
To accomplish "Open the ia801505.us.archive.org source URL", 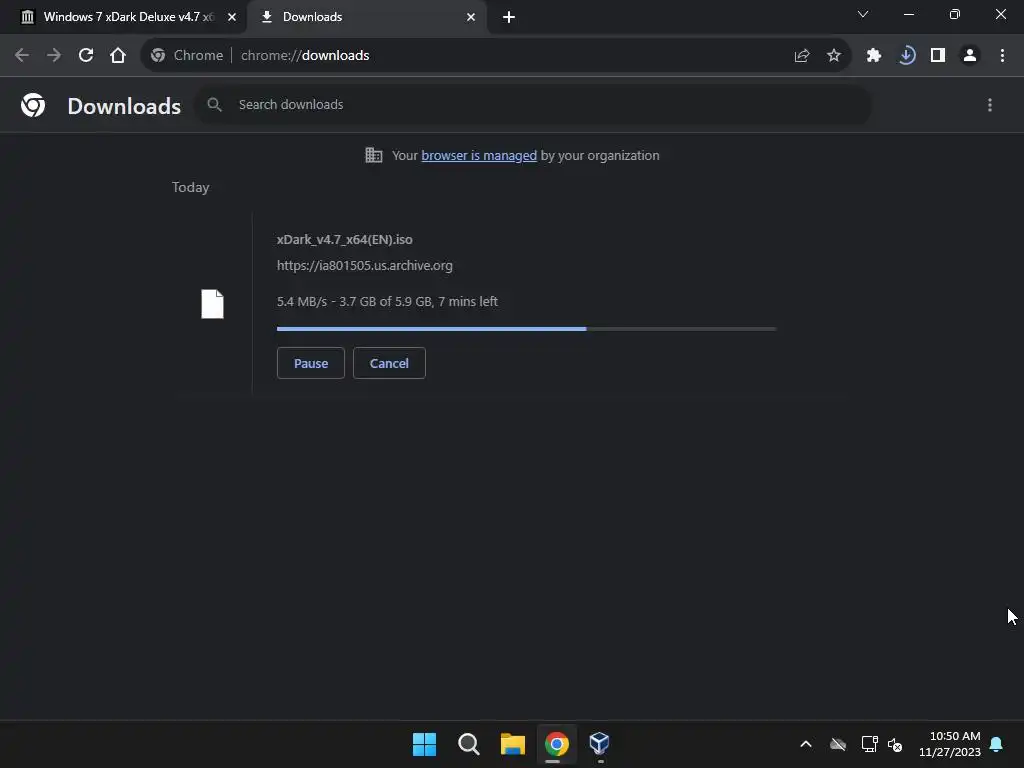I will point(364,266).
